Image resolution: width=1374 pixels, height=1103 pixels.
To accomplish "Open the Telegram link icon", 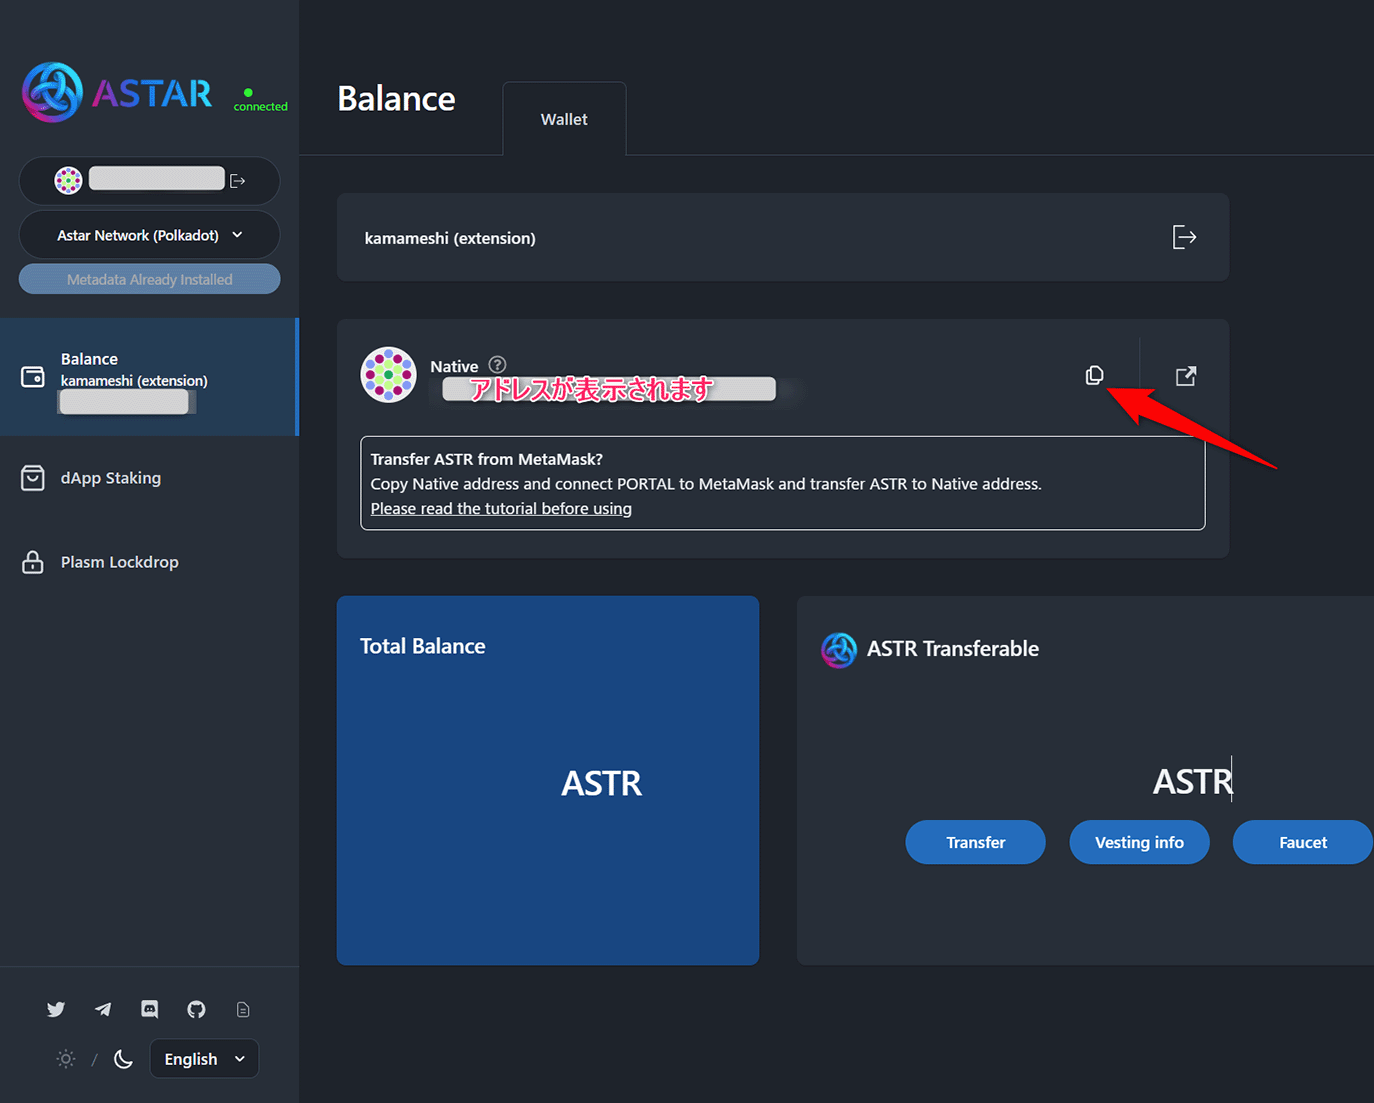I will point(103,1009).
